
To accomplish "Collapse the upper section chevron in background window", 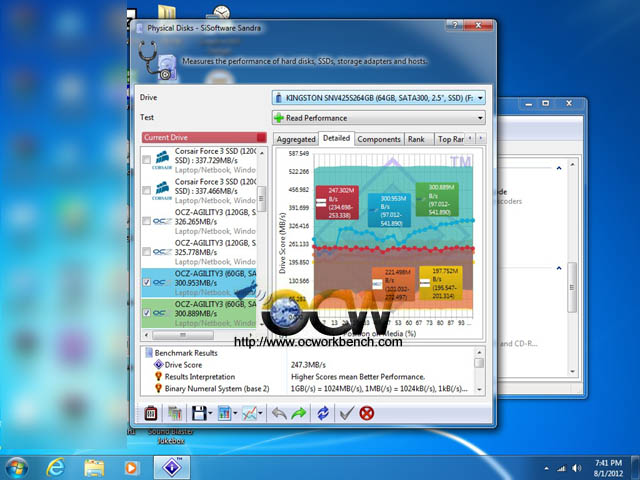I will click(x=559, y=168).
